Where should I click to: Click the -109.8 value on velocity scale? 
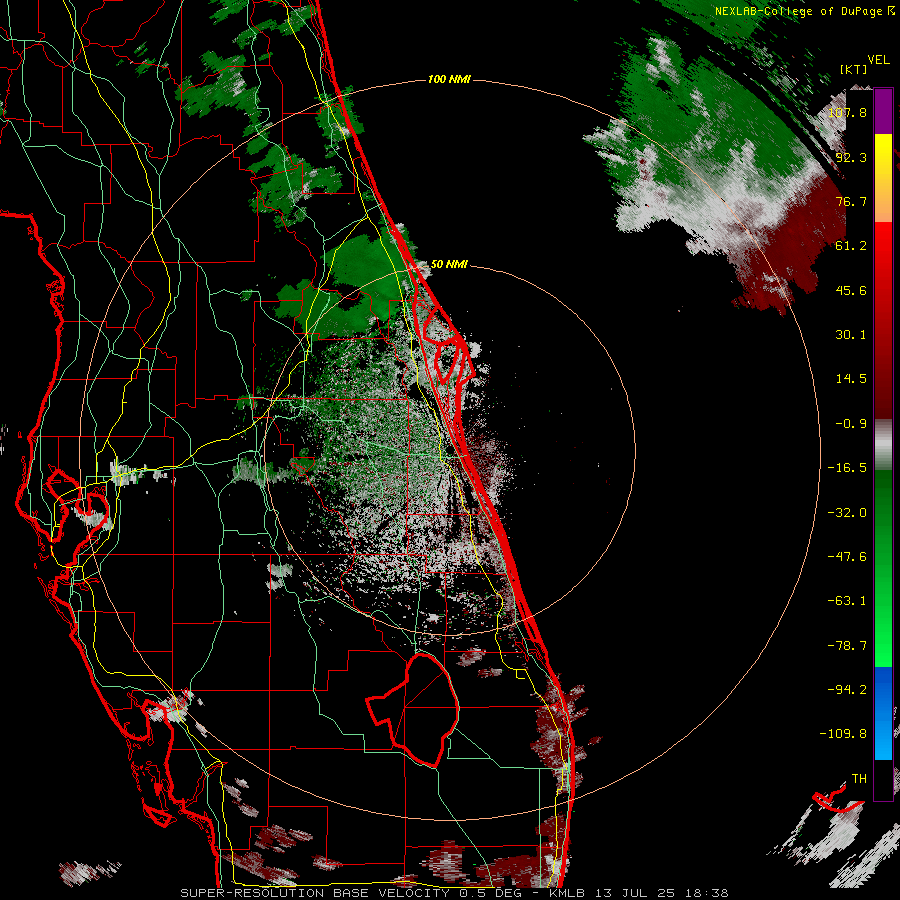[843, 734]
